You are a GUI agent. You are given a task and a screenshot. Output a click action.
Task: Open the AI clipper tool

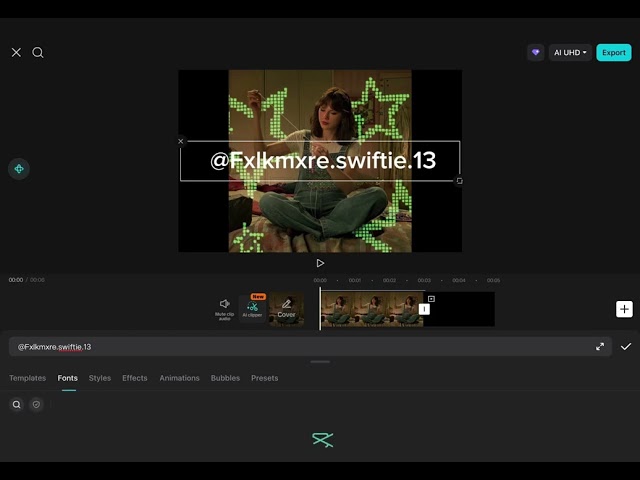pyautogui.click(x=252, y=308)
